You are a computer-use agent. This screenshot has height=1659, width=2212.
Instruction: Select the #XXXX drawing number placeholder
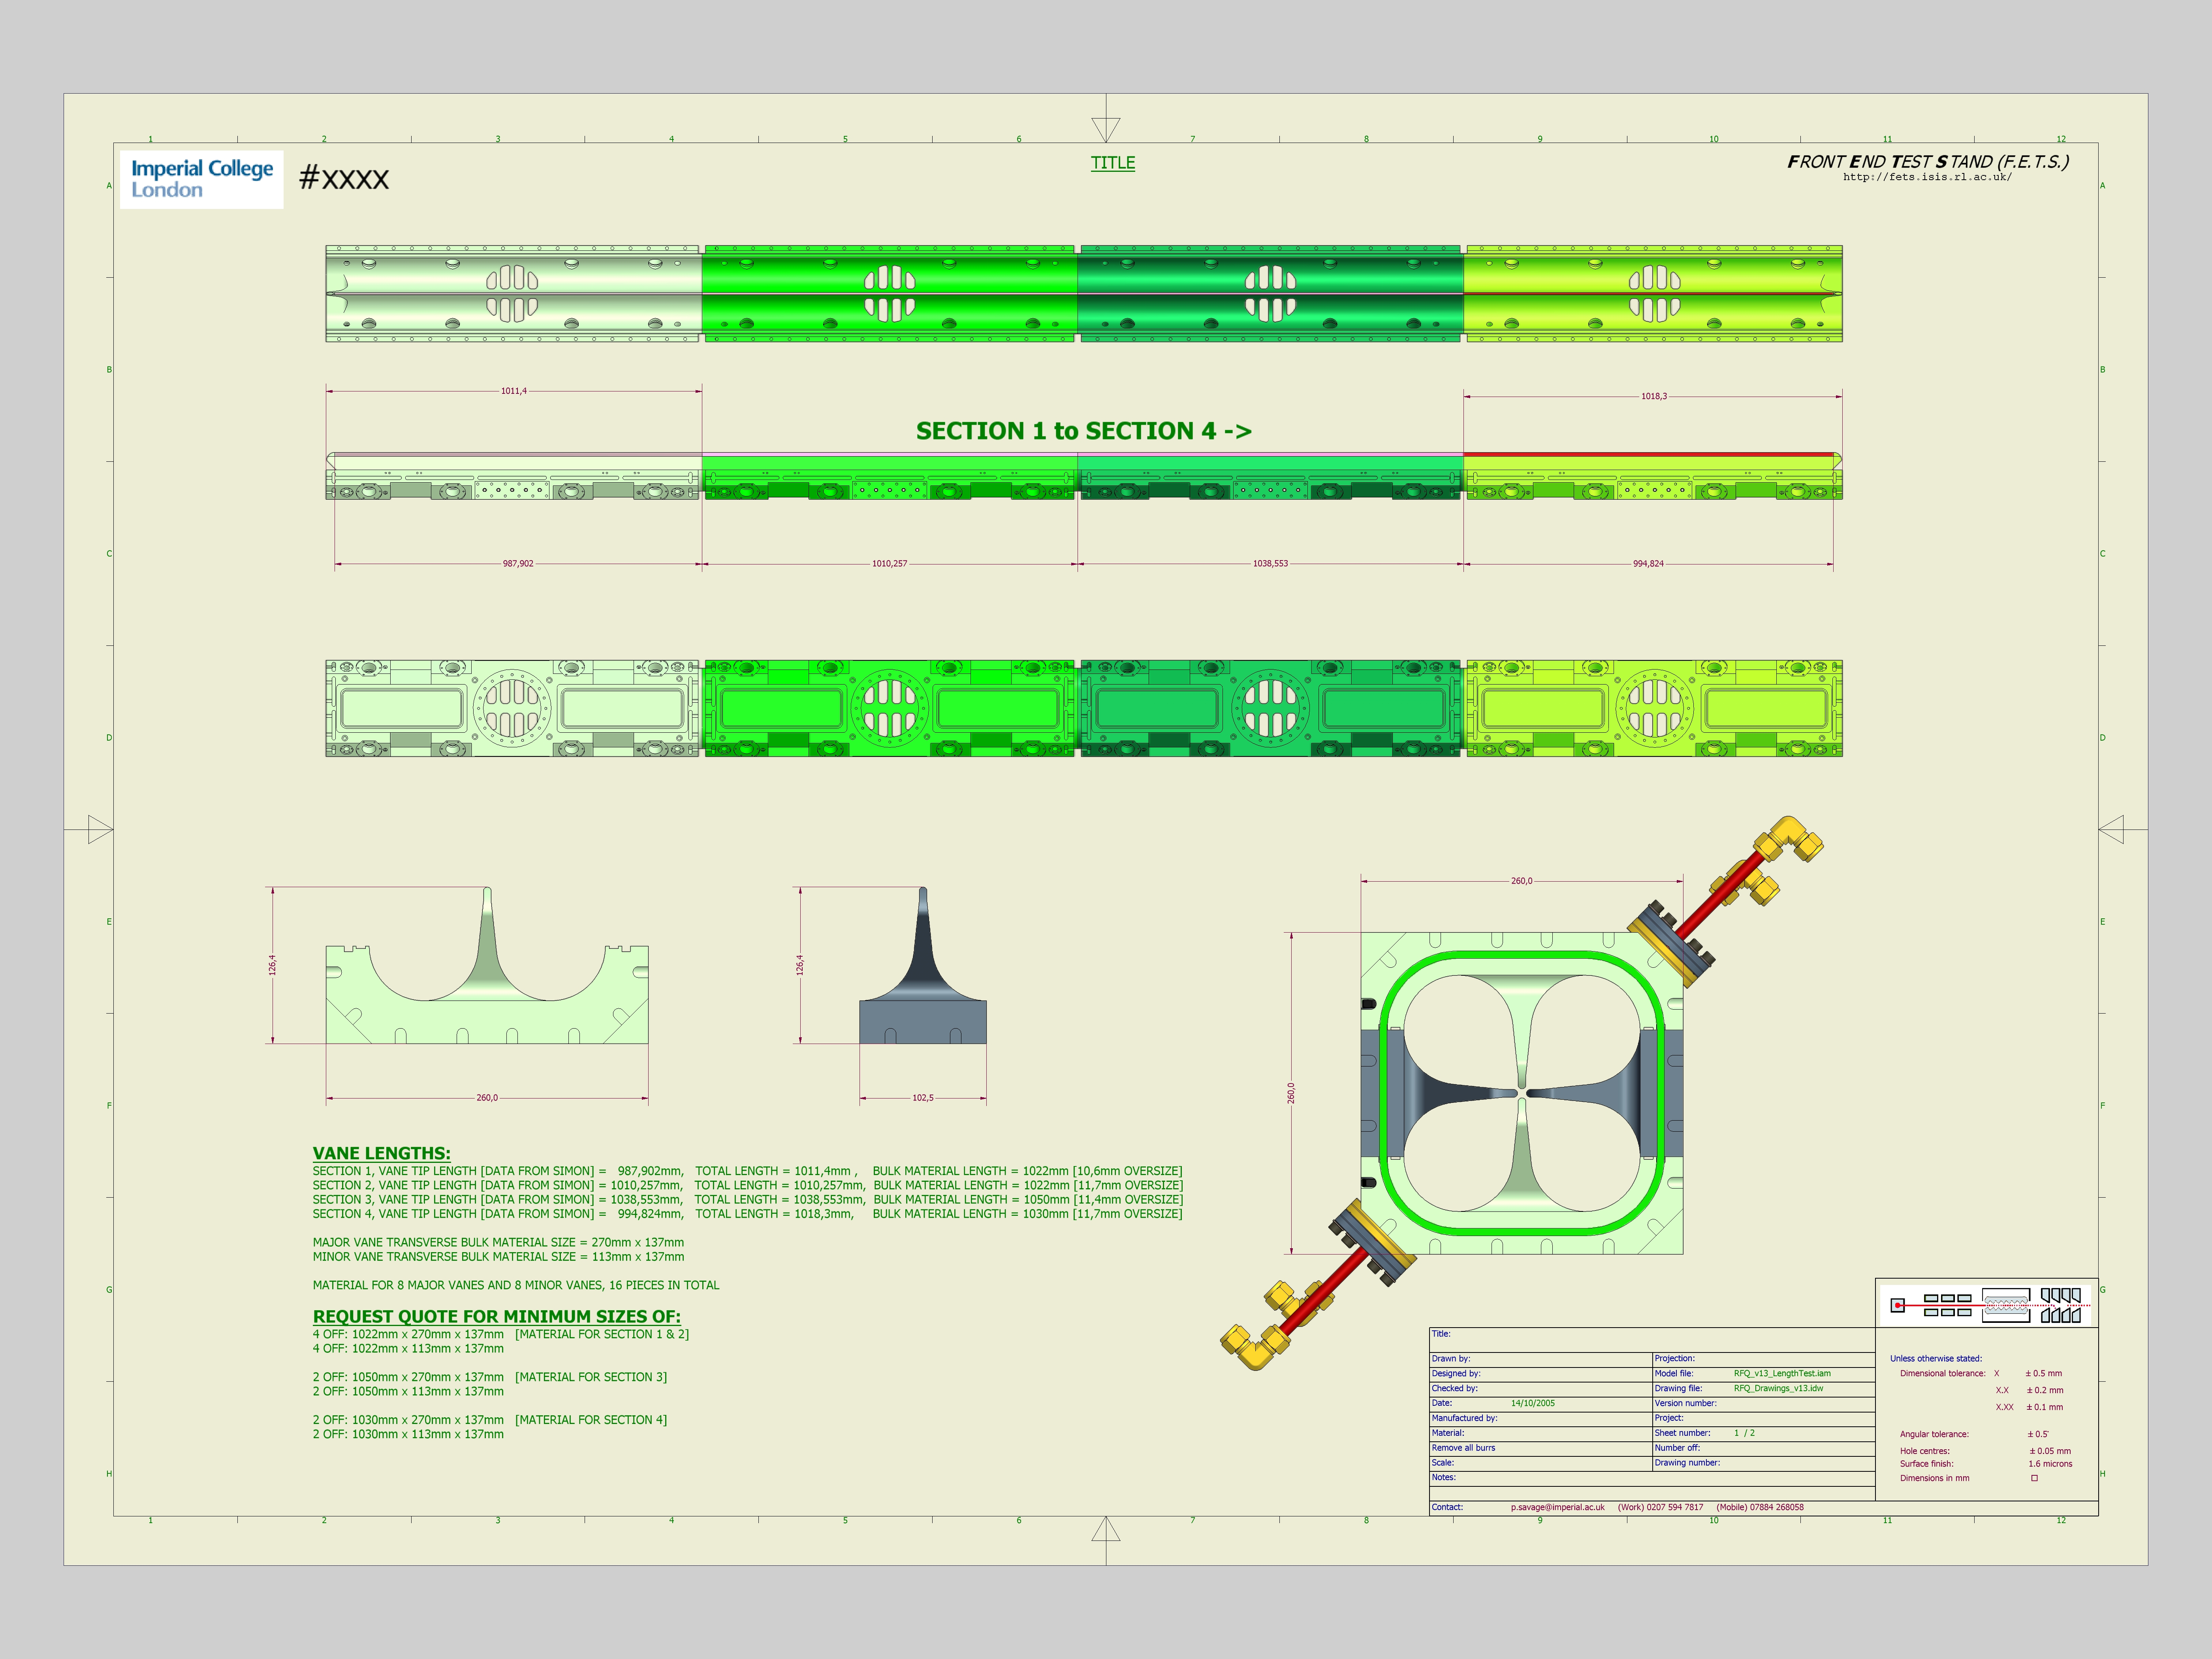[344, 179]
